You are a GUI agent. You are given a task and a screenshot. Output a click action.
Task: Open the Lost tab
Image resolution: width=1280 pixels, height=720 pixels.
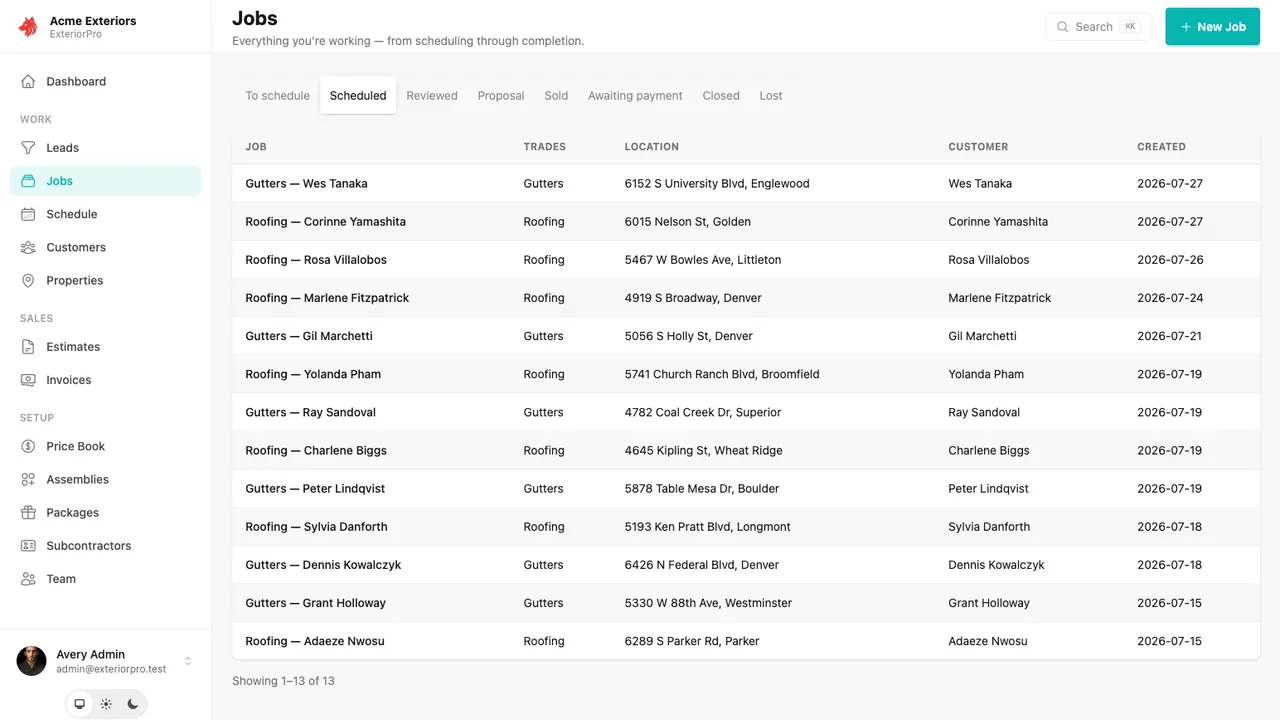771,96
